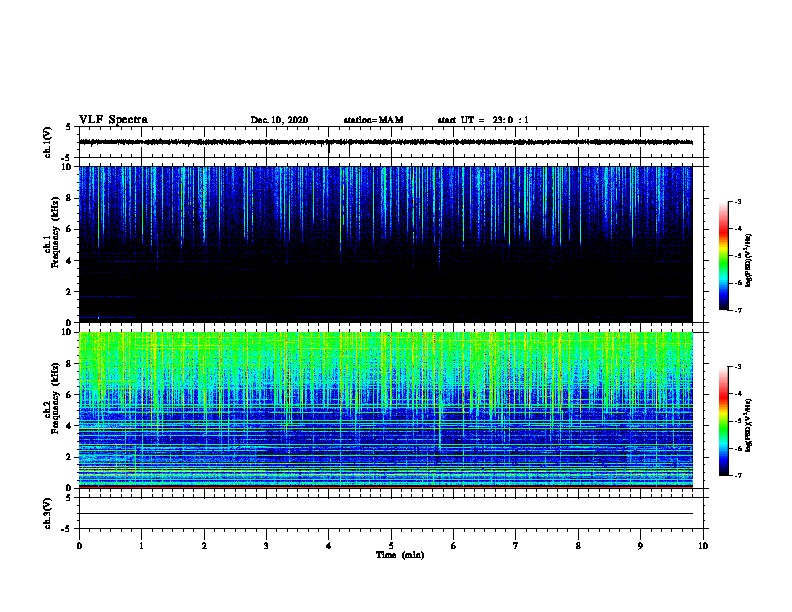Click the "10" frequency tick on ch.1 spectrogram

click(x=68, y=167)
